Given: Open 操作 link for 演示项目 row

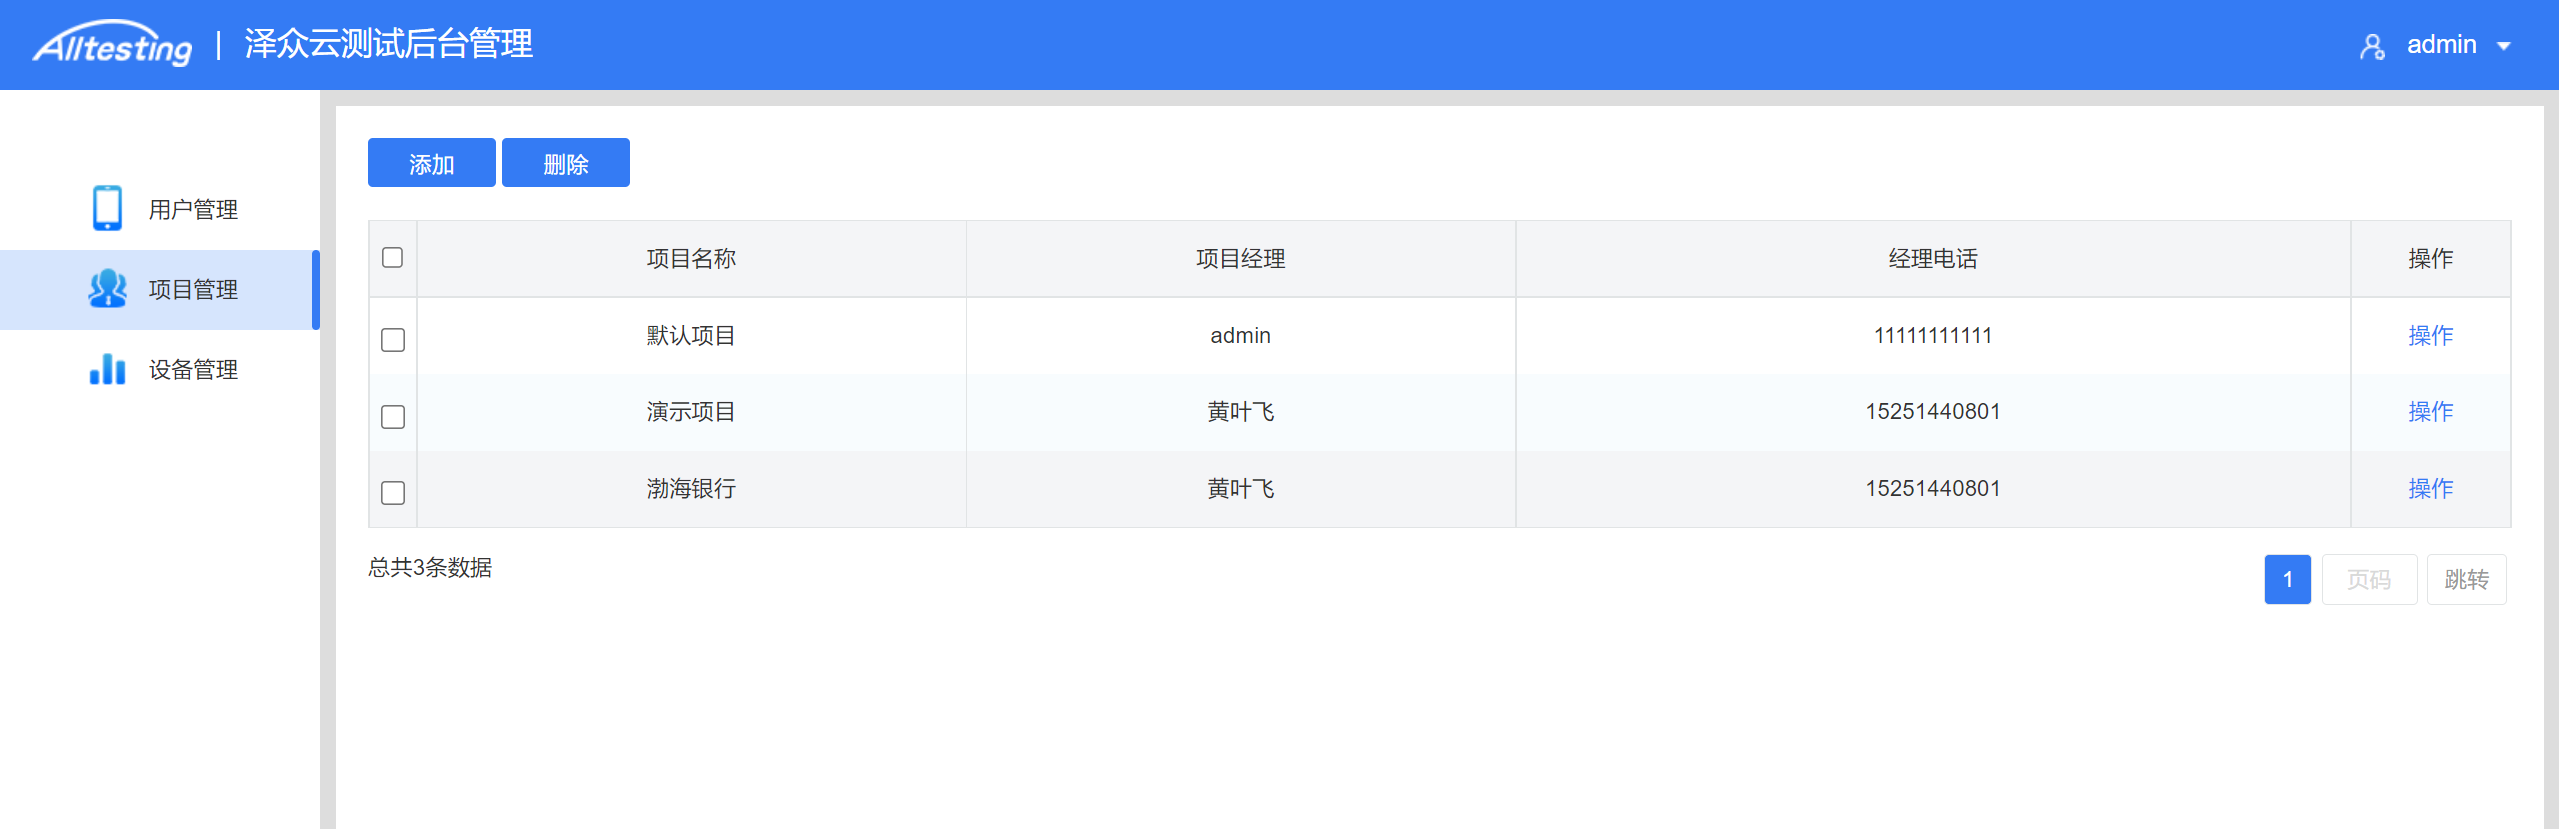Looking at the screenshot, I should coord(2430,411).
